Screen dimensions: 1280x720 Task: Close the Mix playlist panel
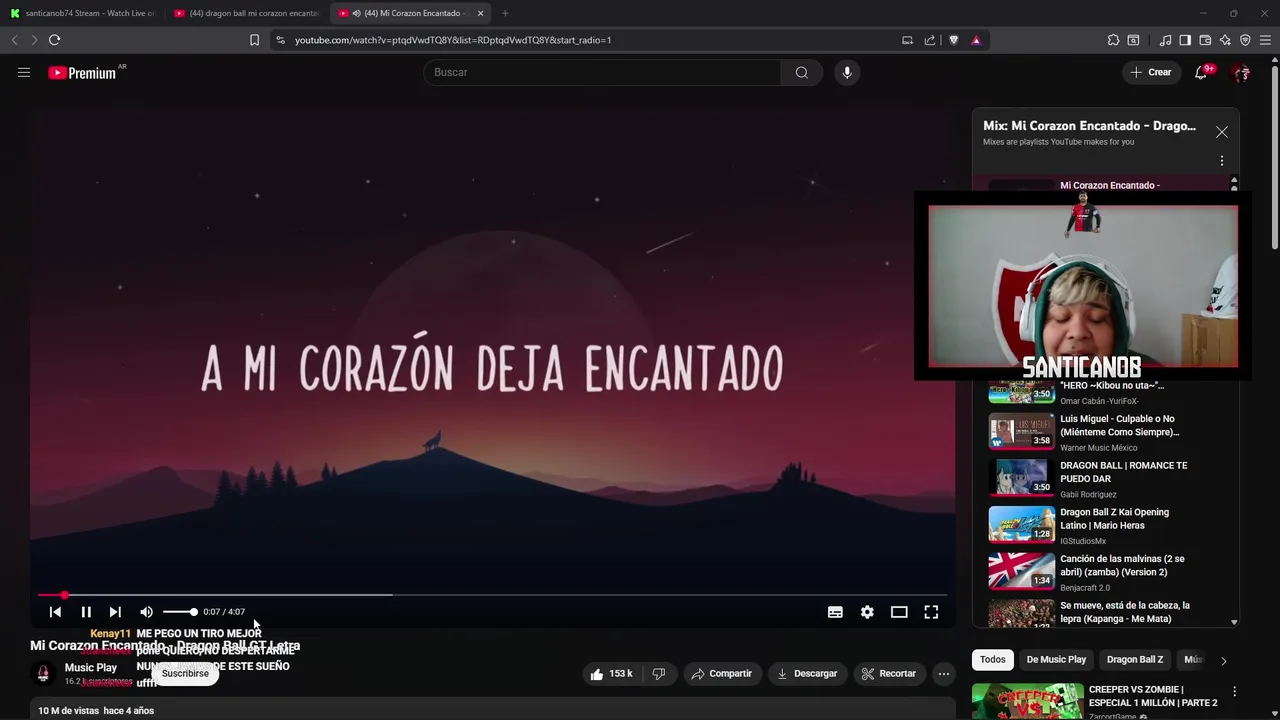pos(1222,132)
